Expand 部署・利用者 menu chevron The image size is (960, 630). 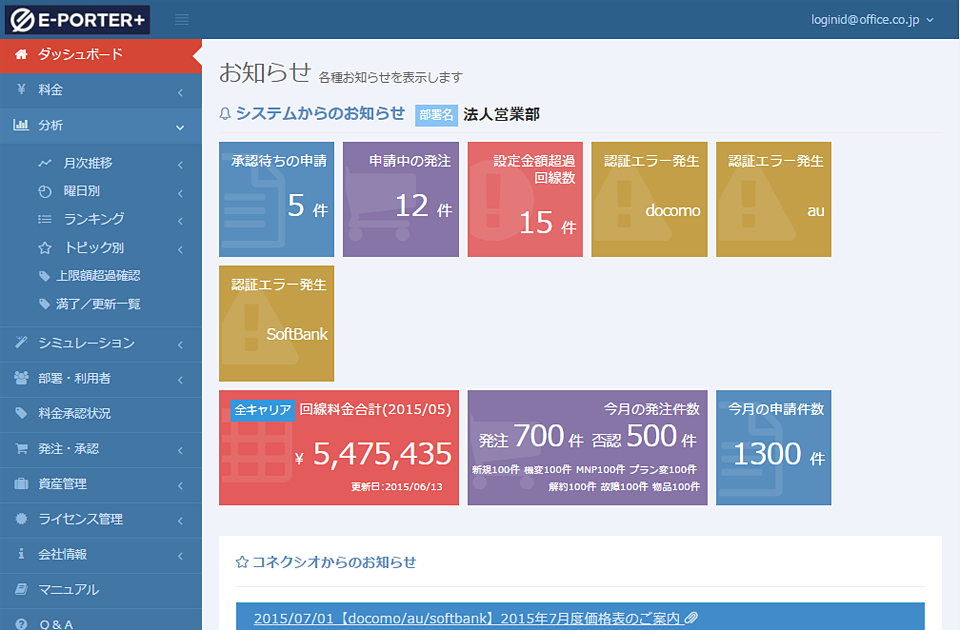pos(180,380)
